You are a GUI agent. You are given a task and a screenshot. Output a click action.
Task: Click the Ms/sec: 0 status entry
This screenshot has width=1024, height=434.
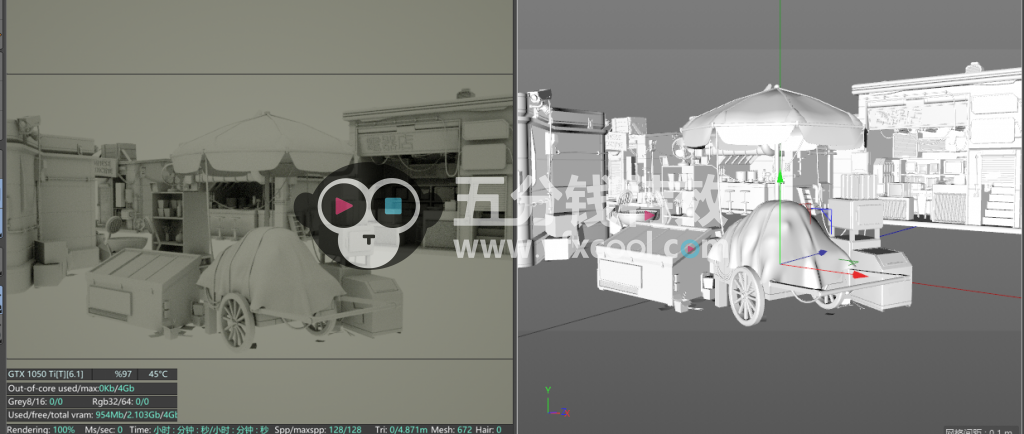(x=103, y=429)
